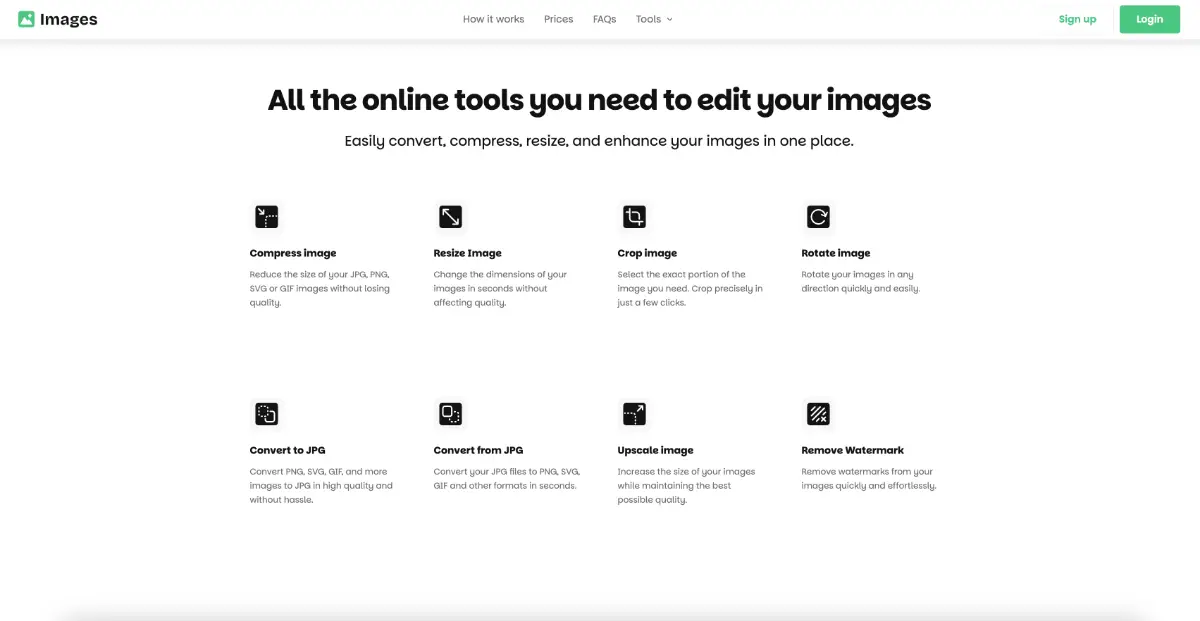Go to the Prices page
The height and width of the screenshot is (621, 1200).
(558, 19)
